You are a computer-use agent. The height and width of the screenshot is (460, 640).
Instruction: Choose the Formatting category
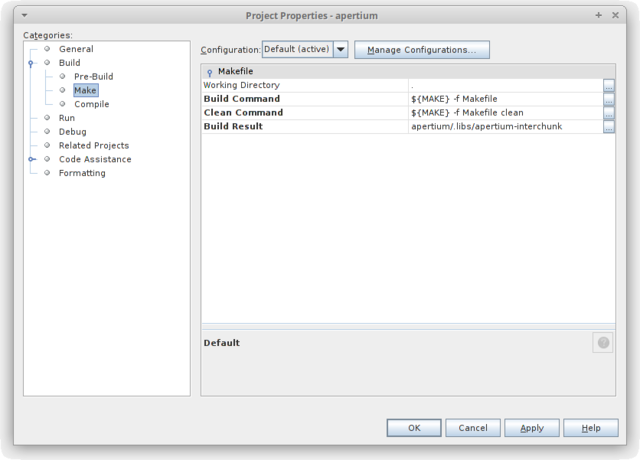pos(81,173)
